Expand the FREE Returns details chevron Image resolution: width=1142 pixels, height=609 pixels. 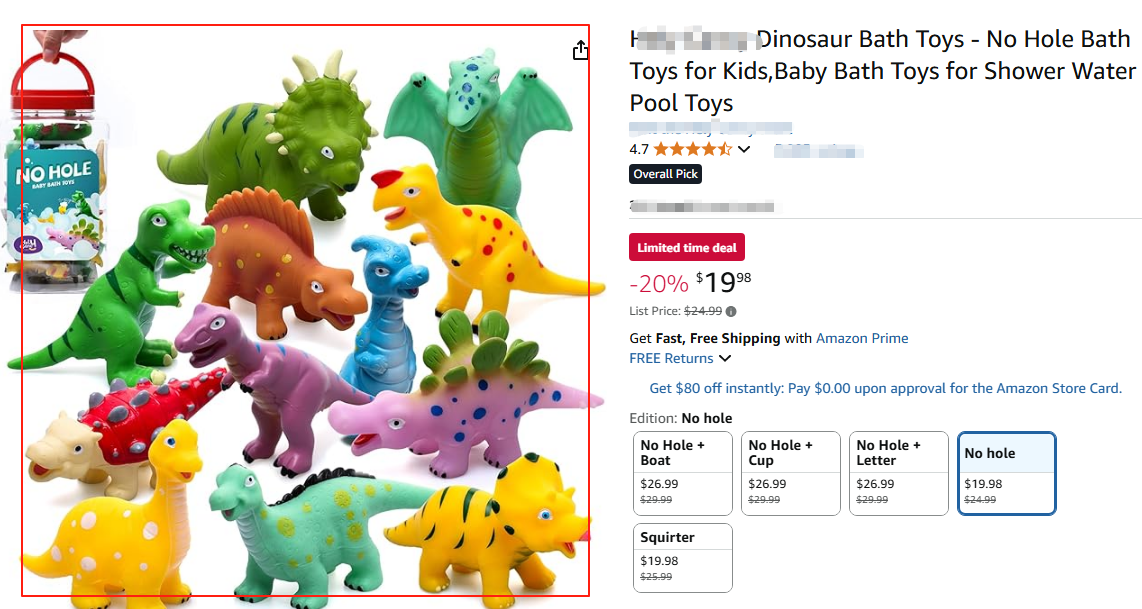725,359
